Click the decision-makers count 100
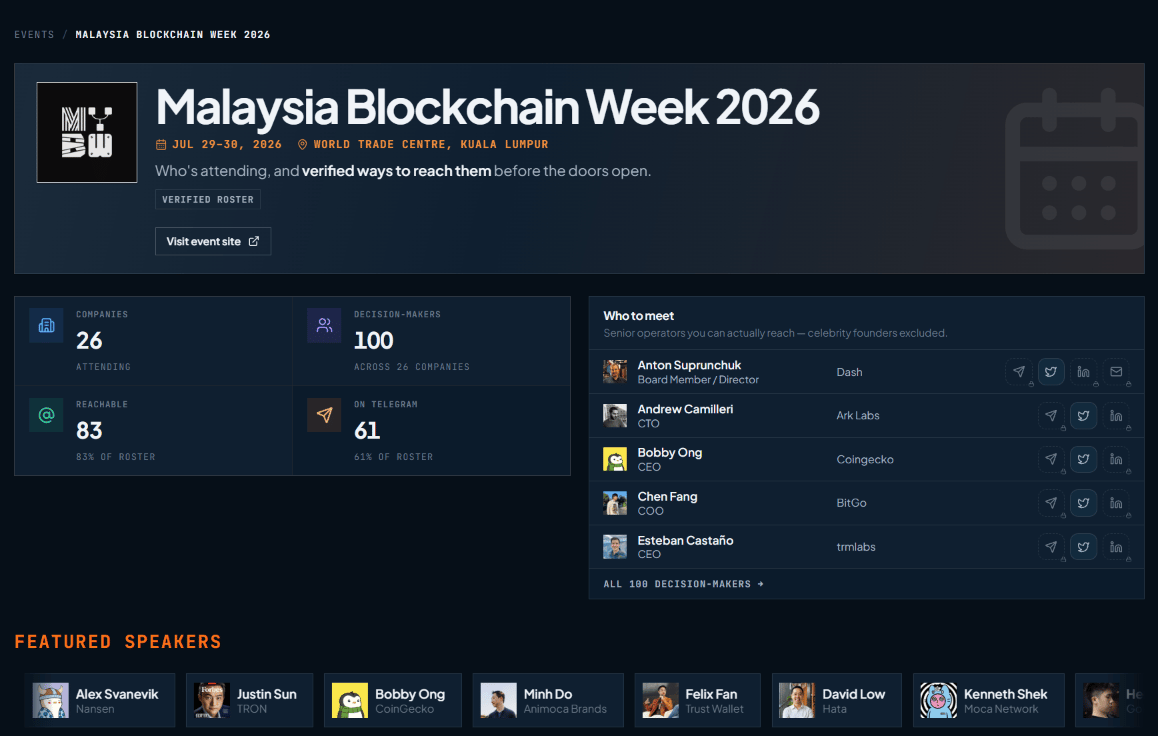This screenshot has height=736, width=1159. click(x=373, y=340)
